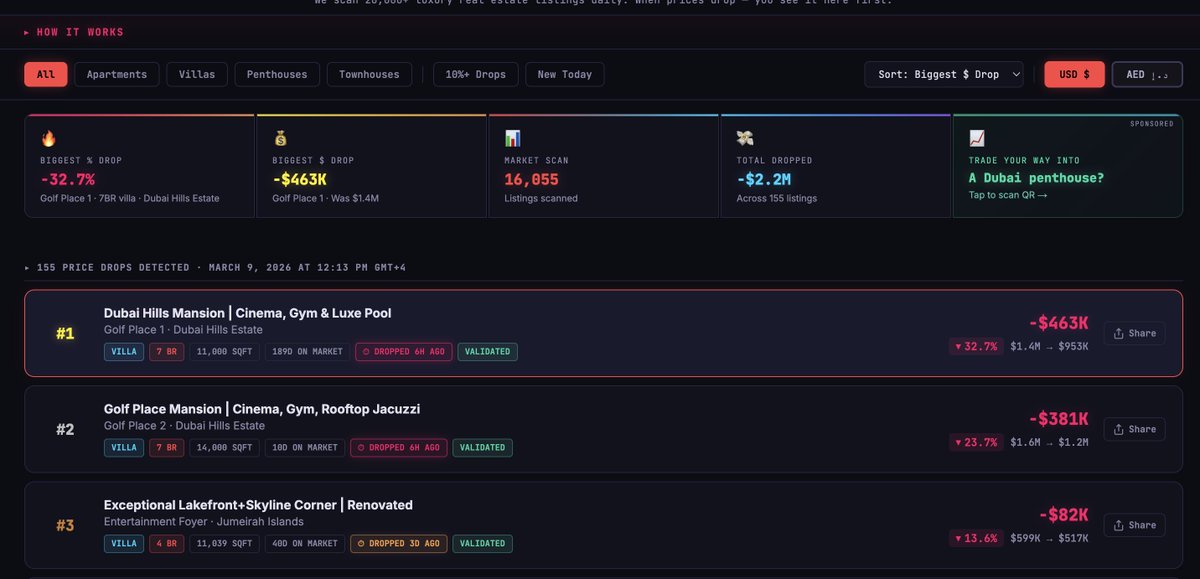The width and height of the screenshot is (1200, 579).
Task: Click VALIDATED badge on Dubai Hills Mansion
Action: [488, 352]
